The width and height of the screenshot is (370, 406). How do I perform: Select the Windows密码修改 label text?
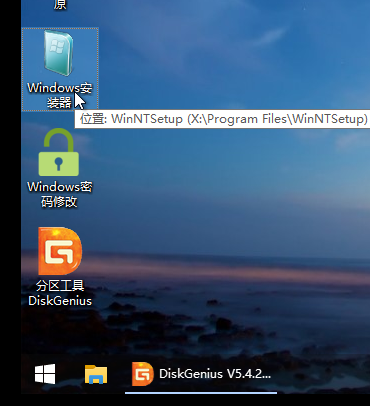(x=60, y=194)
